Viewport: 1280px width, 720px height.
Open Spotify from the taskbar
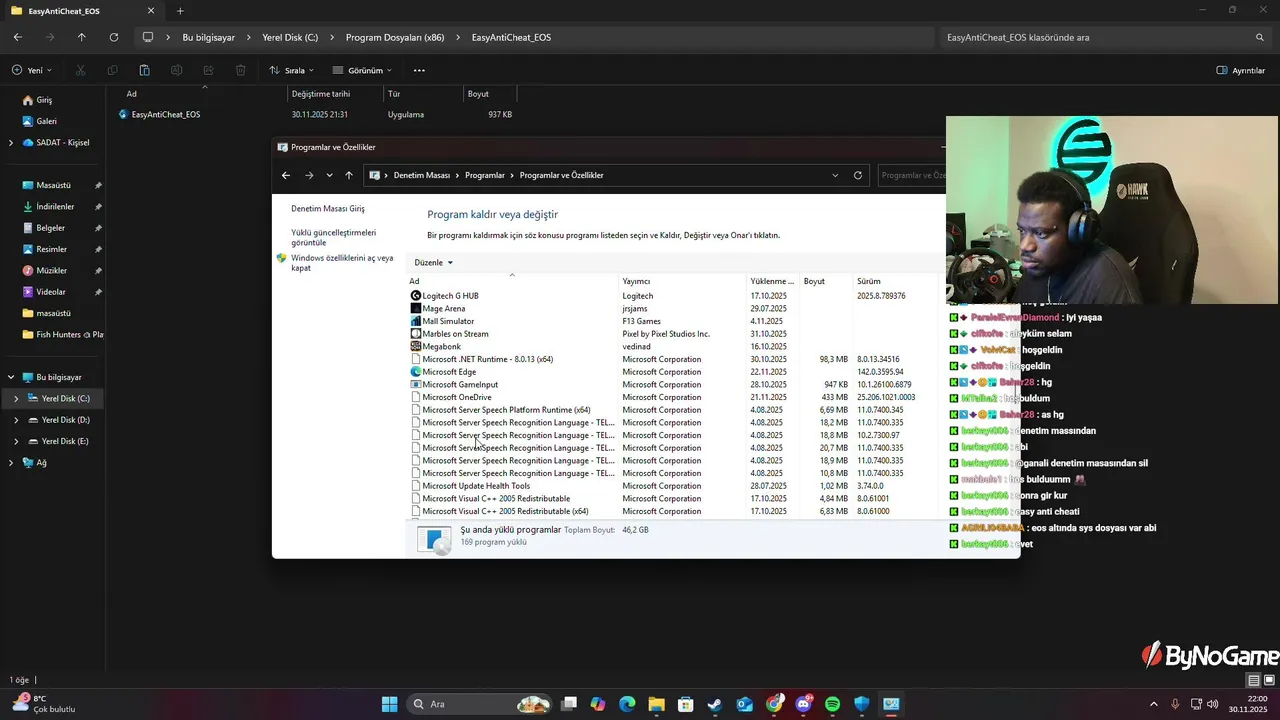coord(833,704)
